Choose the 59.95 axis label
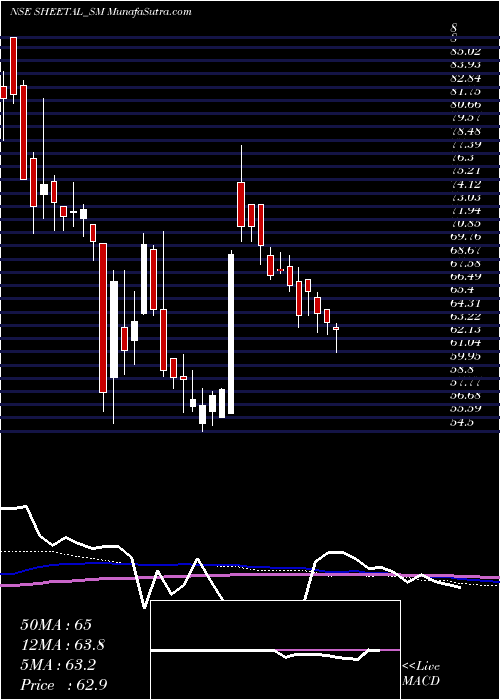Image resolution: width=500 pixels, height=700 pixels. [465, 356]
